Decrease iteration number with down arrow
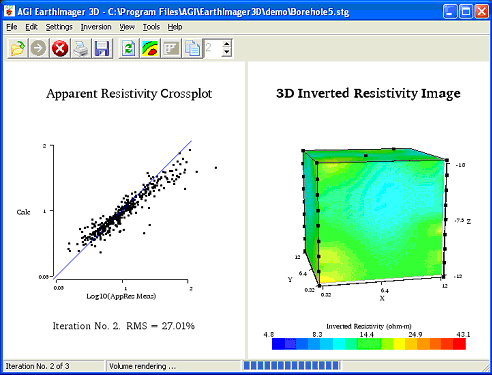The width and height of the screenshot is (492, 375). [227, 52]
